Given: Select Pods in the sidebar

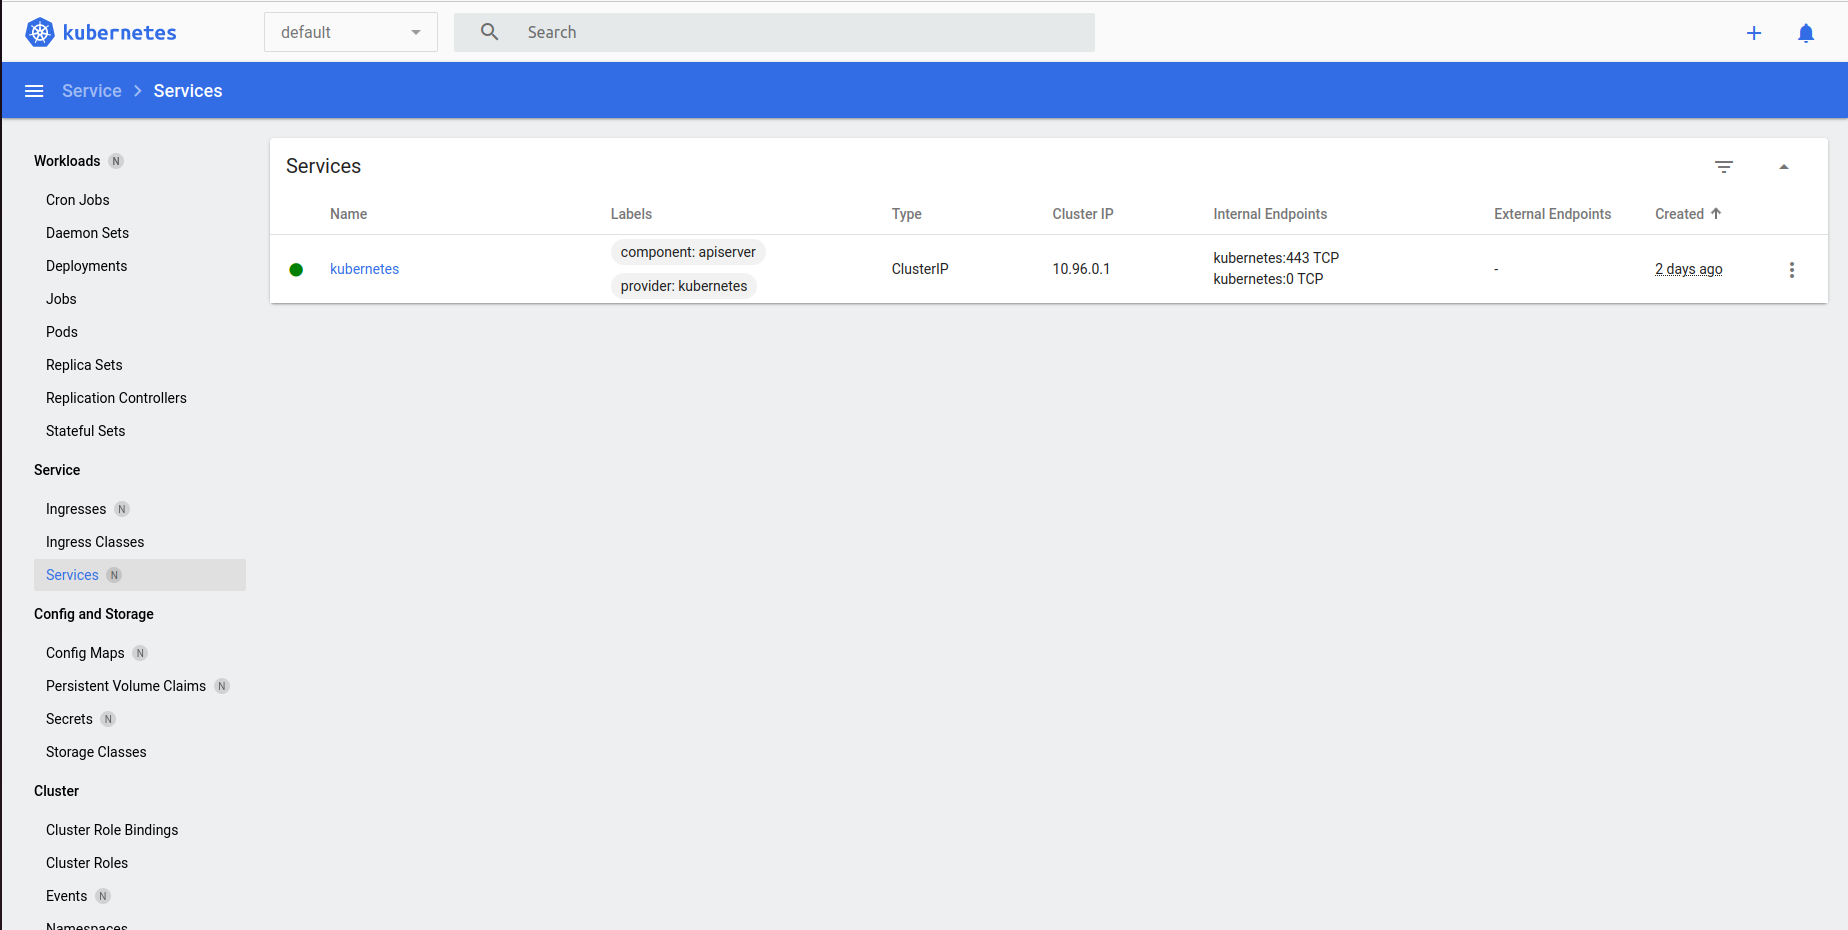Looking at the screenshot, I should point(61,331).
